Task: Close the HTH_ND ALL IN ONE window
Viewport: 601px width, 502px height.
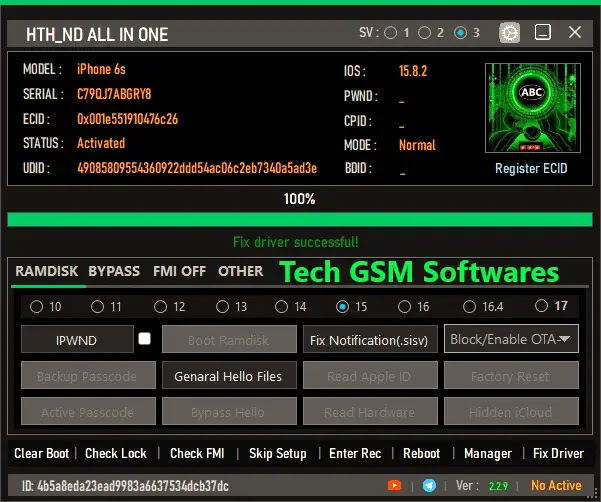Action: [575, 32]
